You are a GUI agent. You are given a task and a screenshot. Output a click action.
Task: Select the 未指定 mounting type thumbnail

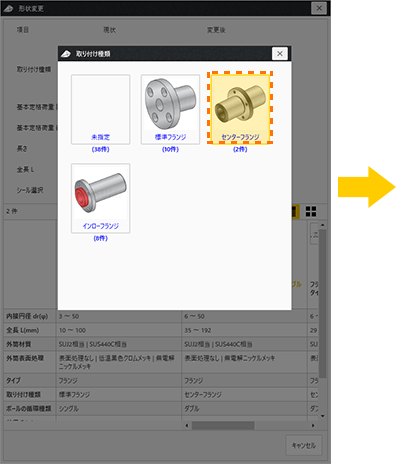100,109
